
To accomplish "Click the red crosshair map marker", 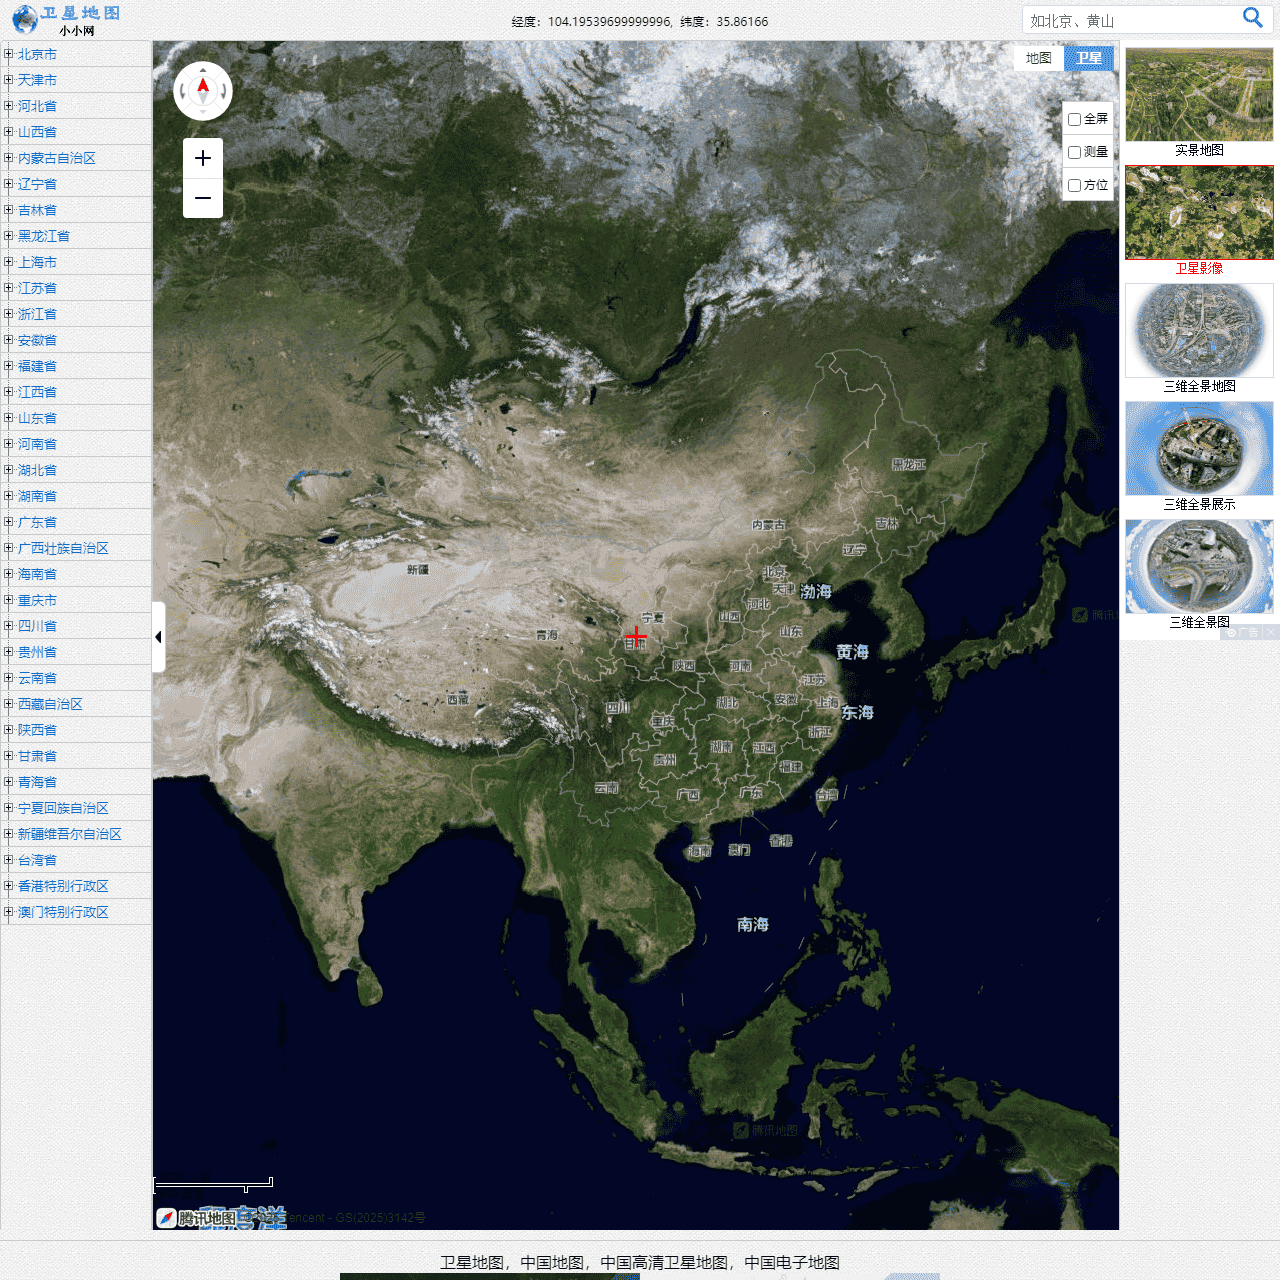I will point(636,636).
